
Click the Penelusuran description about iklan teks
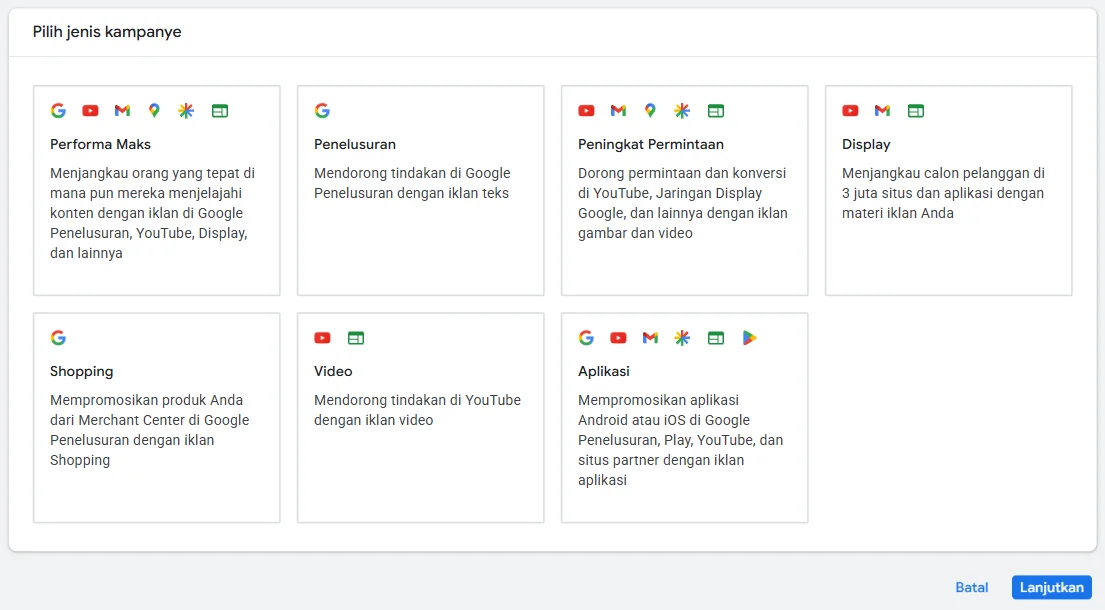[x=412, y=183]
